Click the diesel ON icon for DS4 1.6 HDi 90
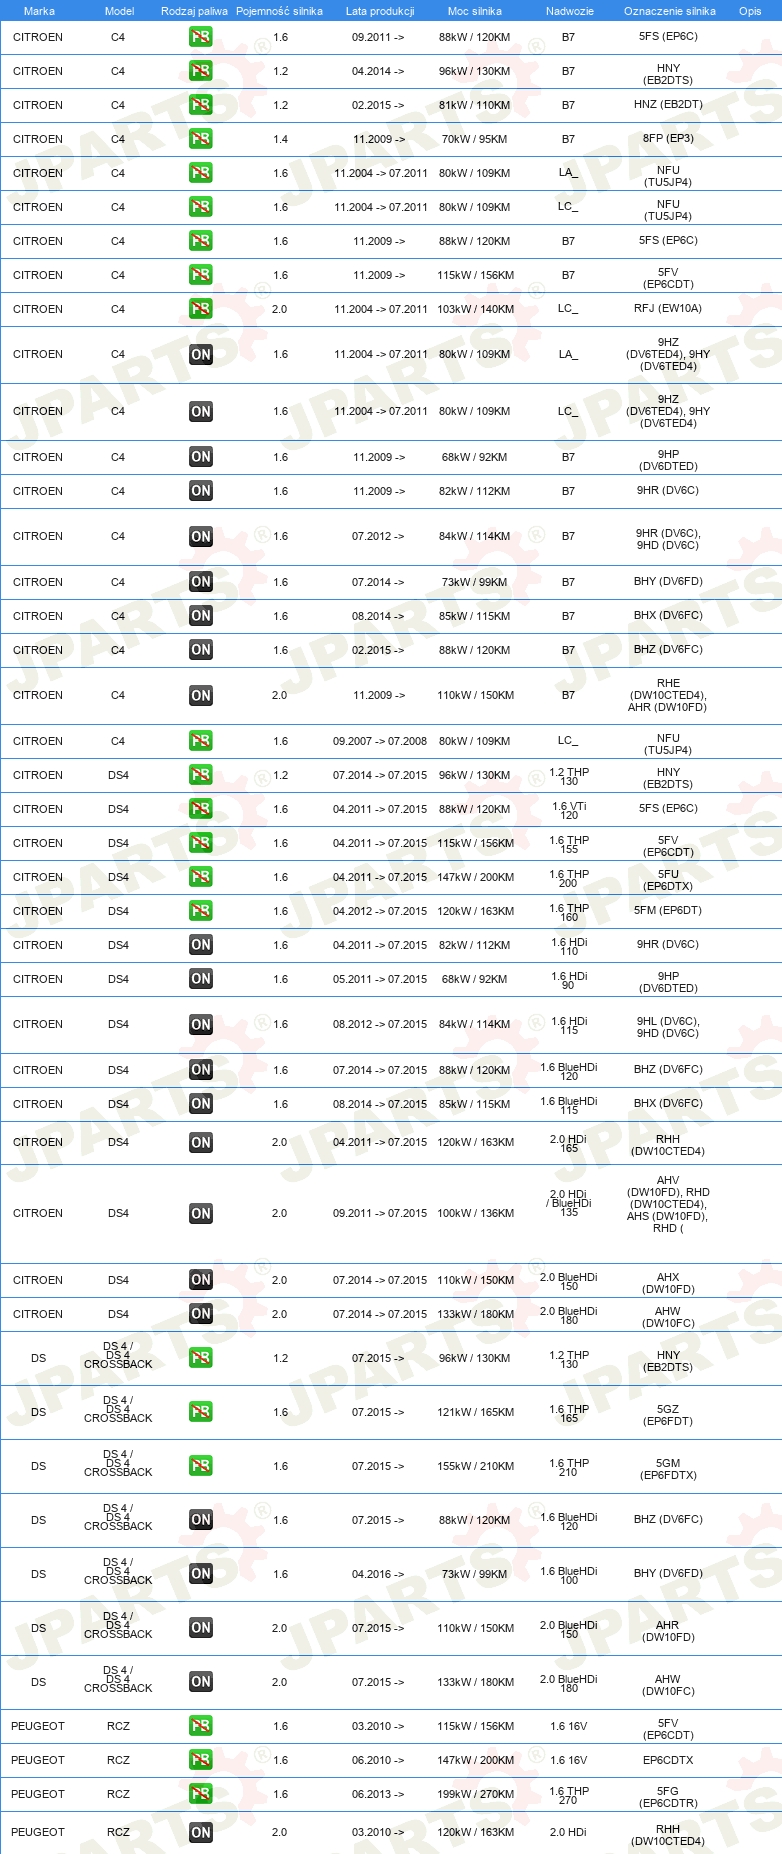This screenshot has width=782, height=1854. 201,979
